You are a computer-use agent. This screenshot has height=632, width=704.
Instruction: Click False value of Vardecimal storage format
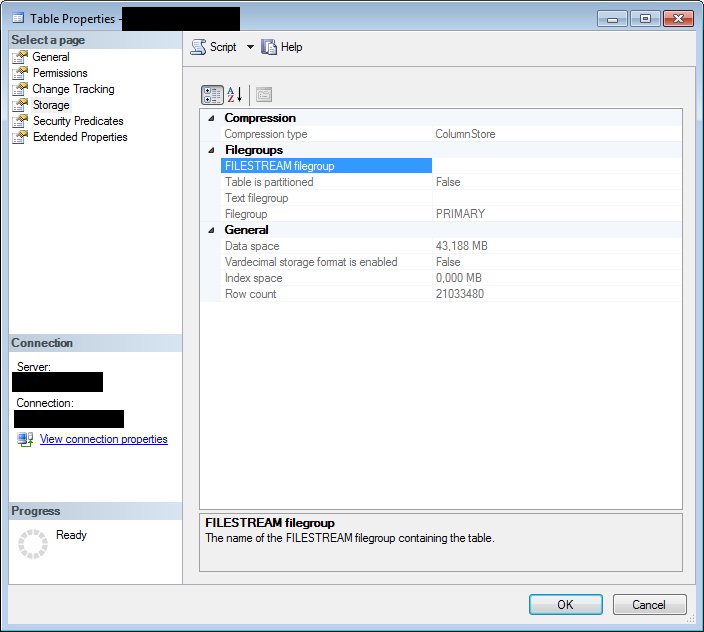click(x=448, y=262)
